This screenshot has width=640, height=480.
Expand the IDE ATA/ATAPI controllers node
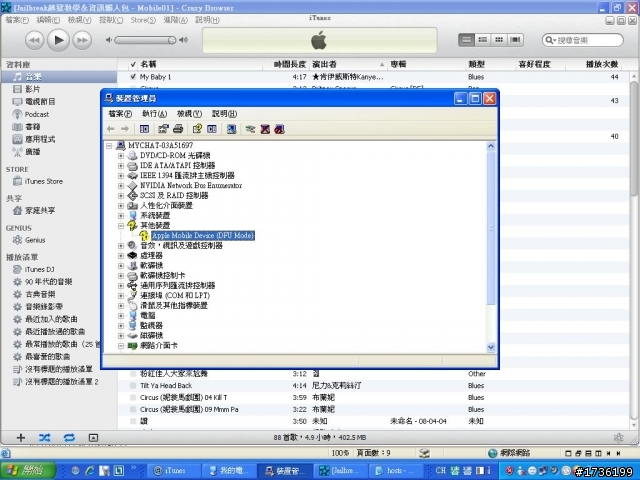click(x=121, y=166)
